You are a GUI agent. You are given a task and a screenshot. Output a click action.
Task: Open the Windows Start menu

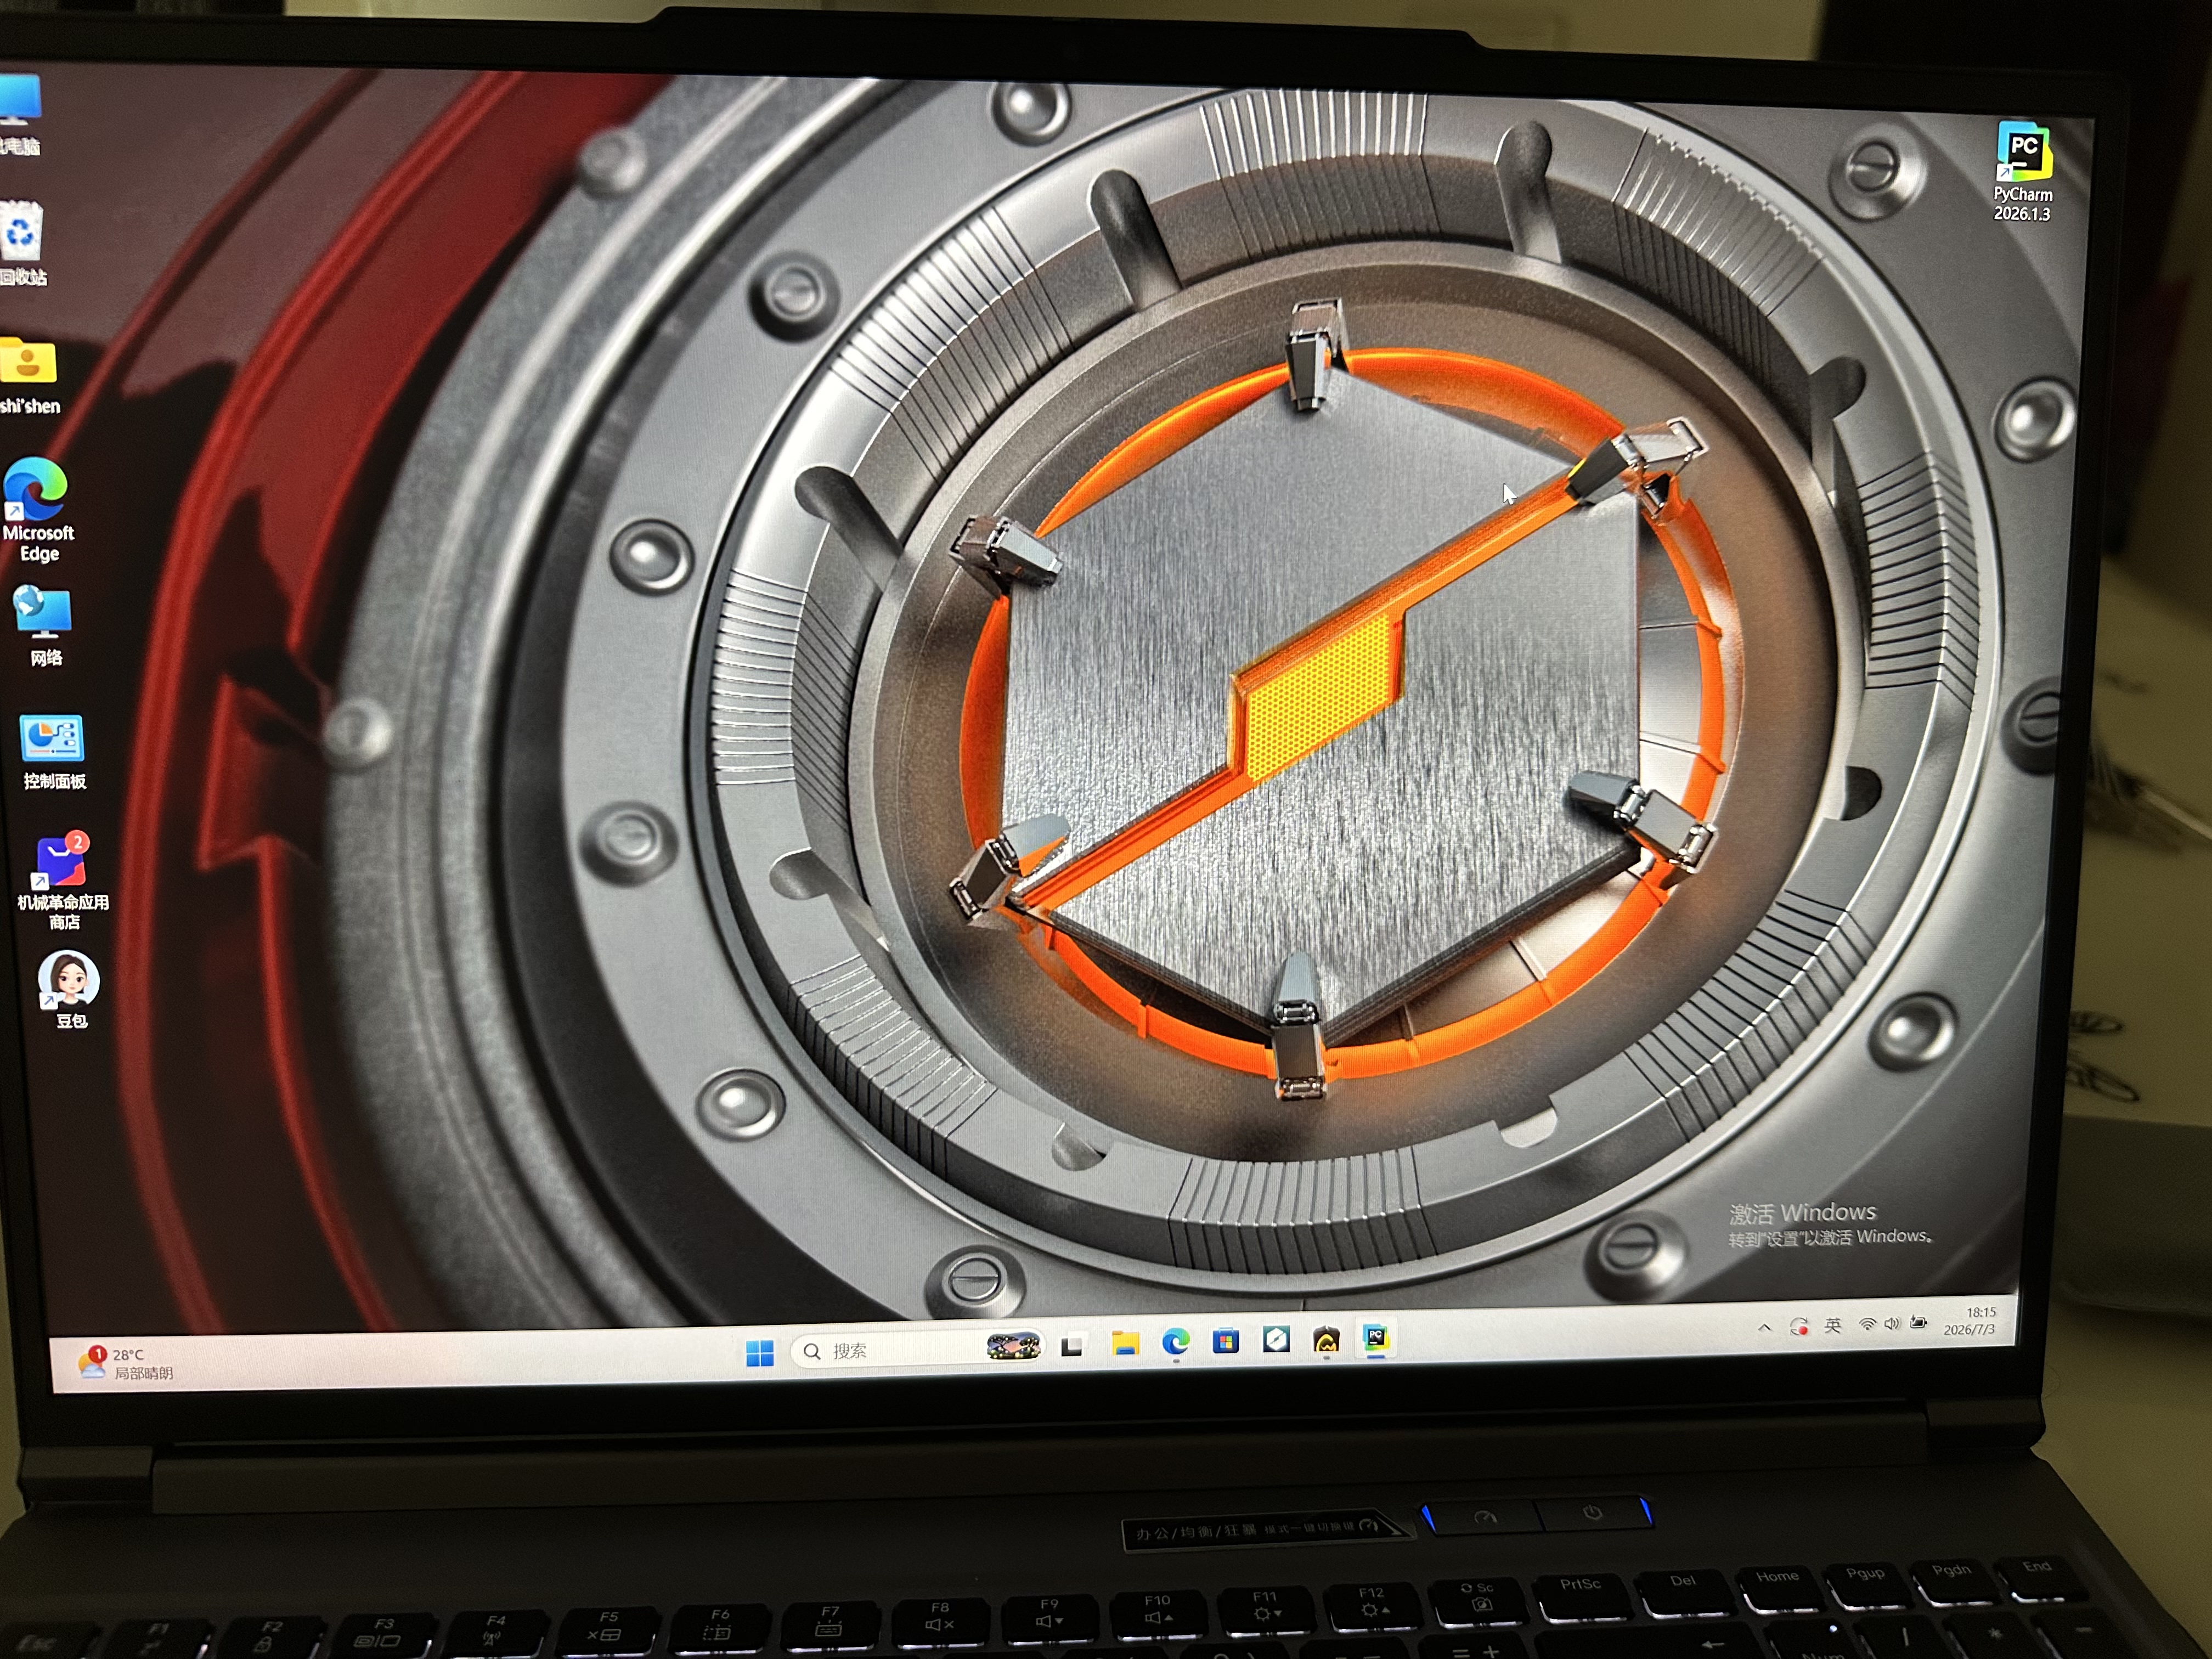tap(760, 1353)
